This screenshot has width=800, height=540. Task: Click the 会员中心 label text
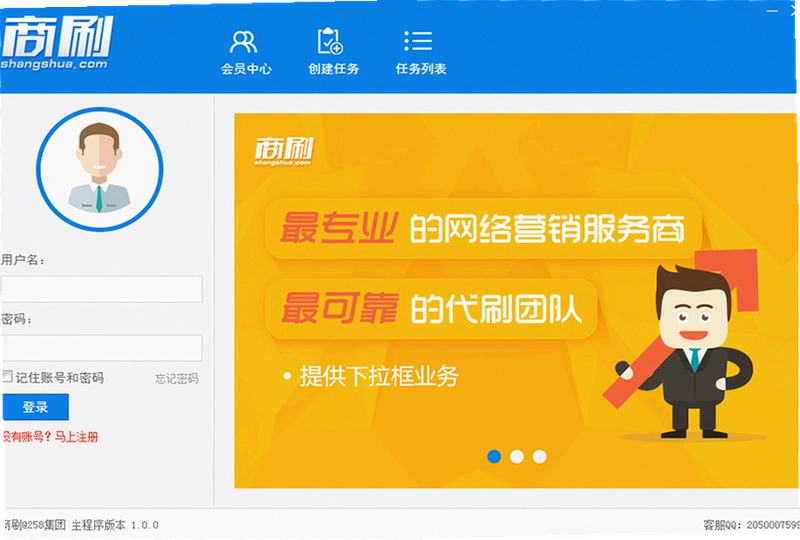click(246, 69)
